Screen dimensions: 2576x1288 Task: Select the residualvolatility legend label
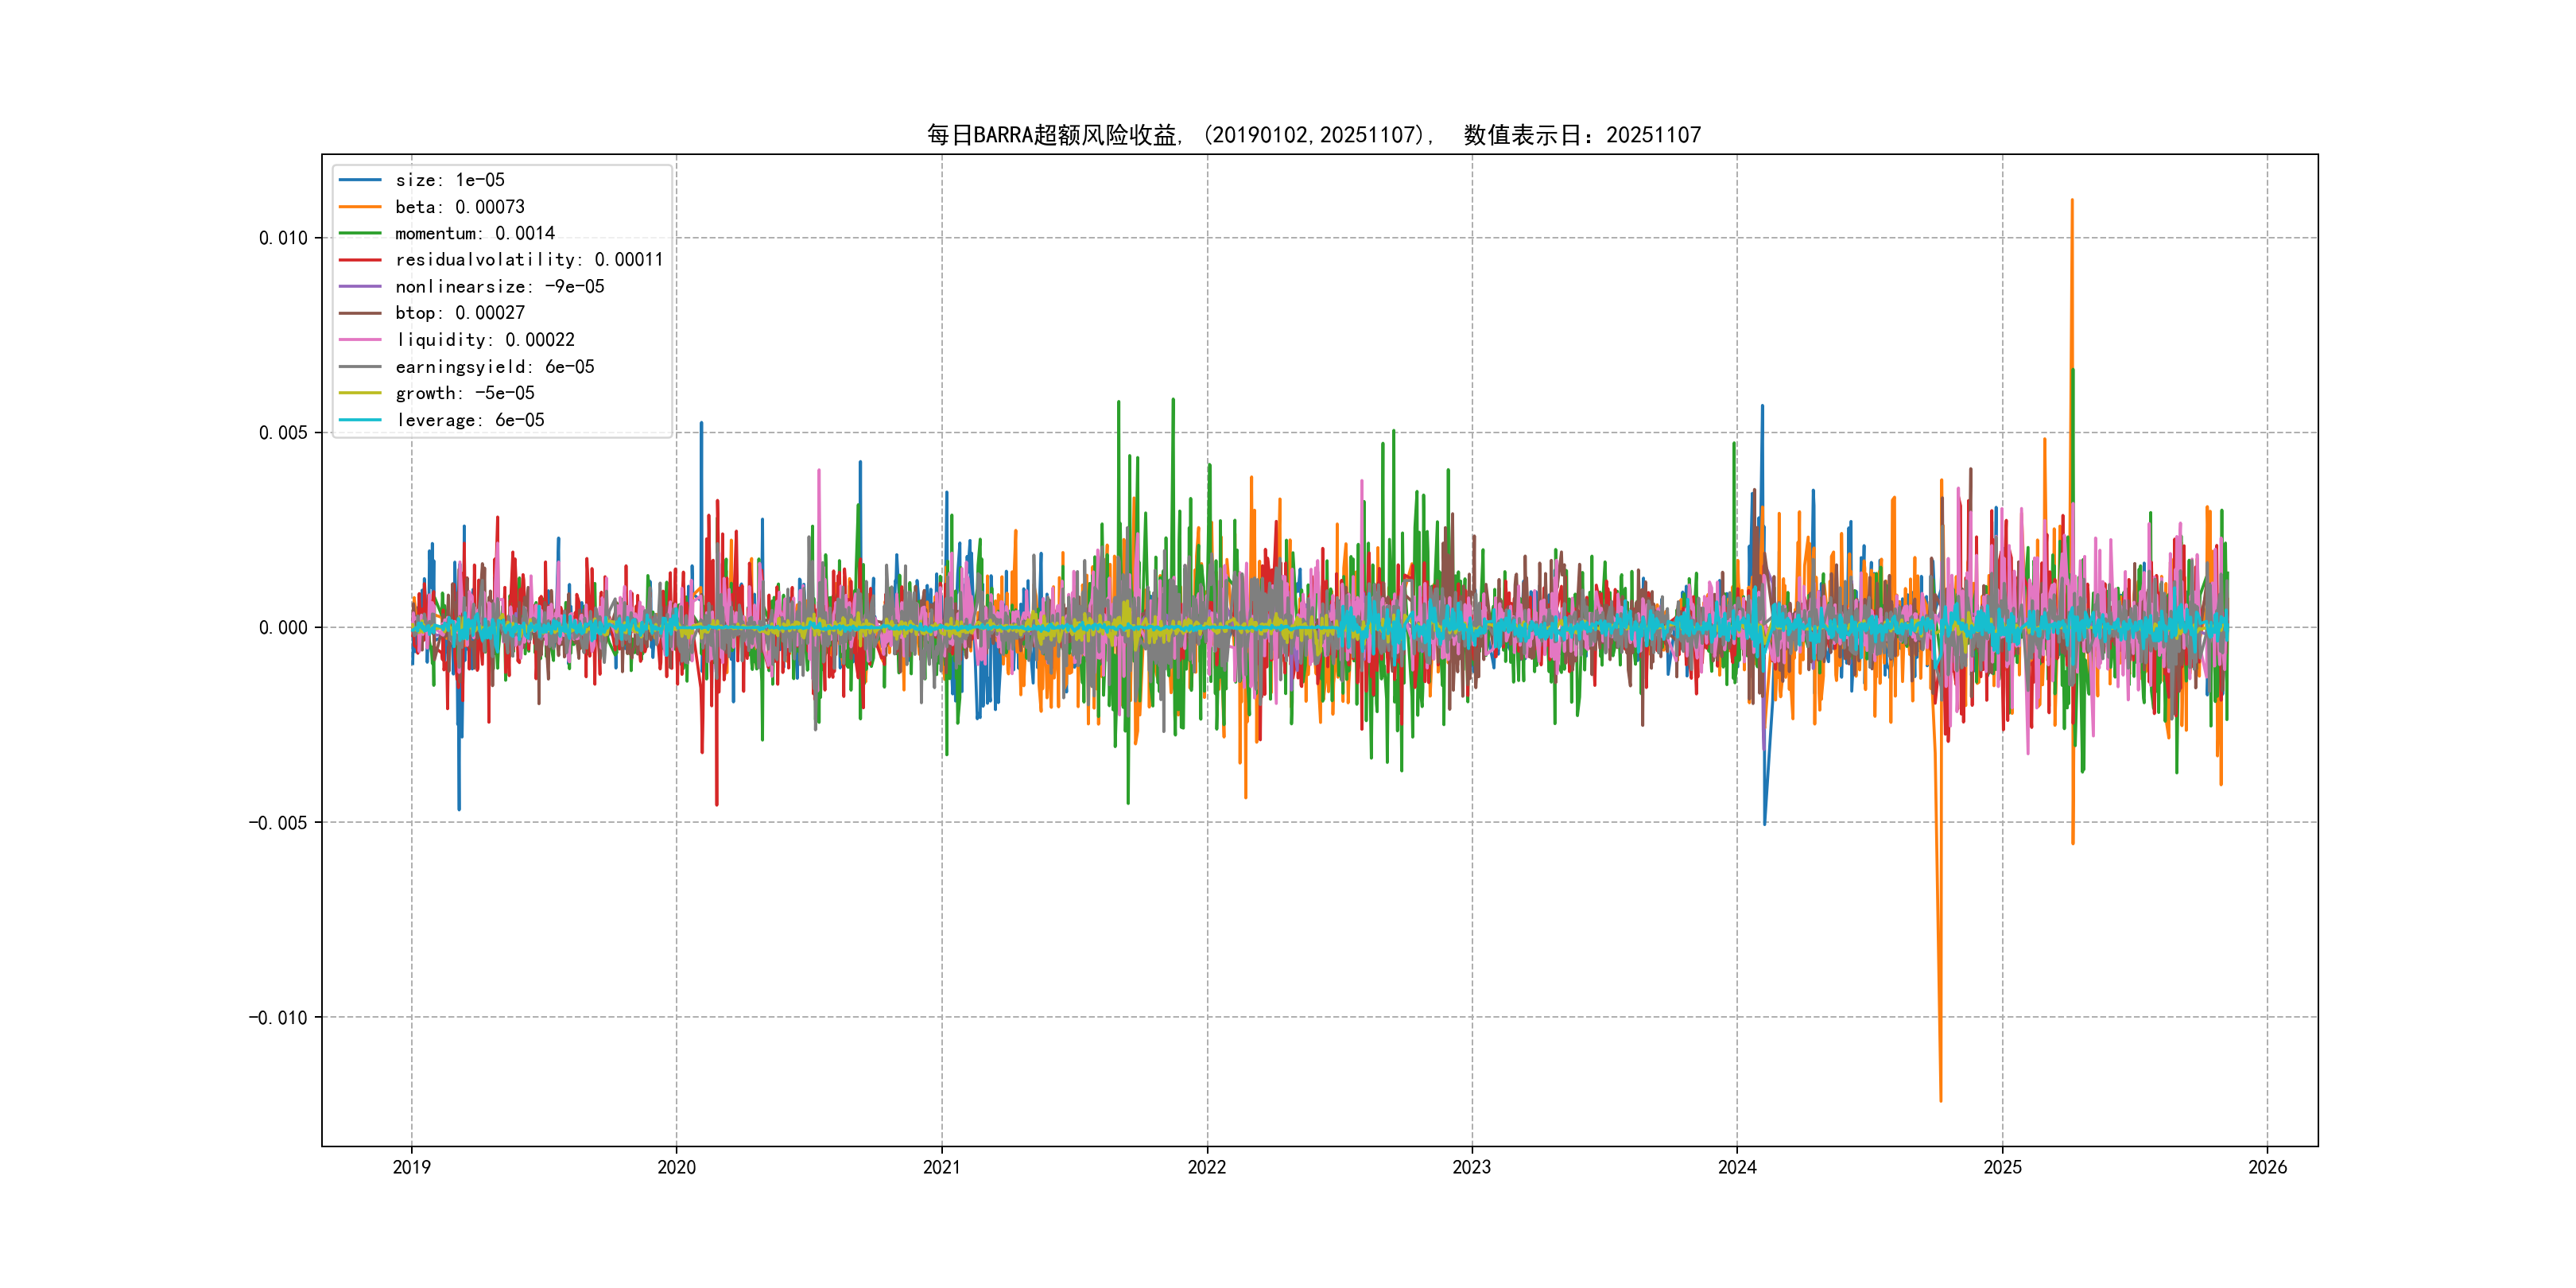(x=528, y=260)
